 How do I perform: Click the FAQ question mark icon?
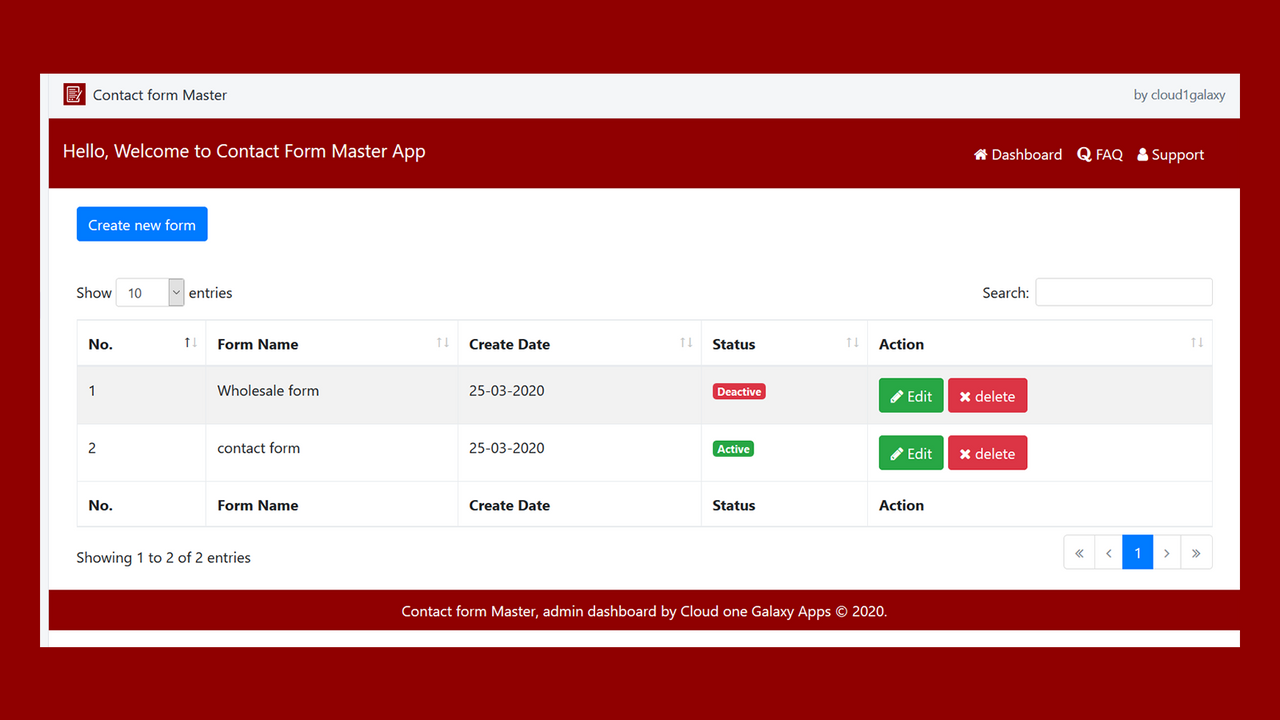tap(1083, 154)
